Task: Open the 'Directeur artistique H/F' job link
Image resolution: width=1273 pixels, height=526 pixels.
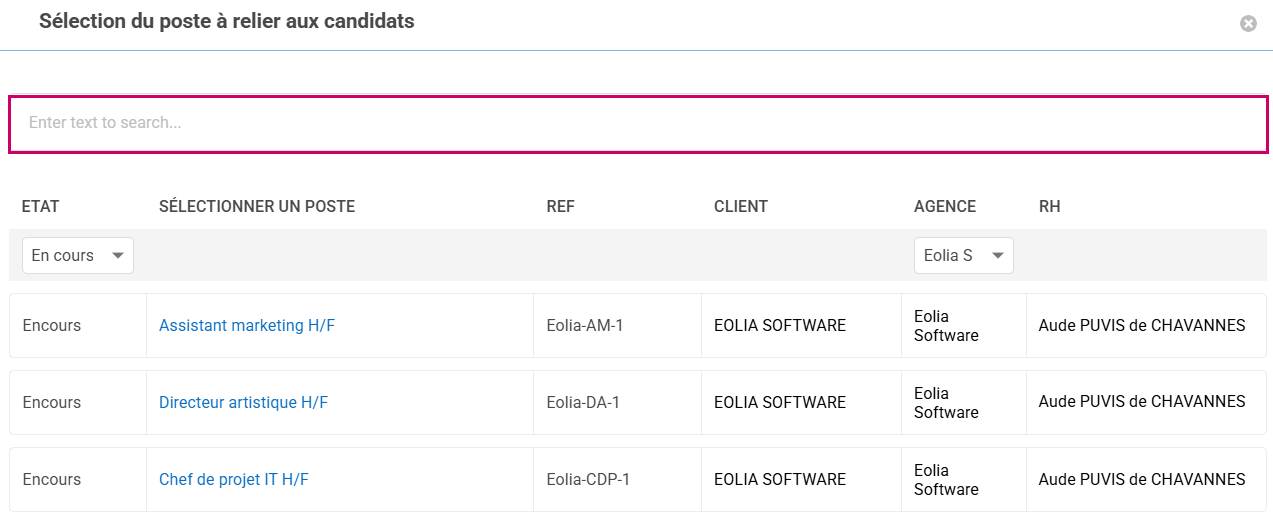Action: point(243,403)
